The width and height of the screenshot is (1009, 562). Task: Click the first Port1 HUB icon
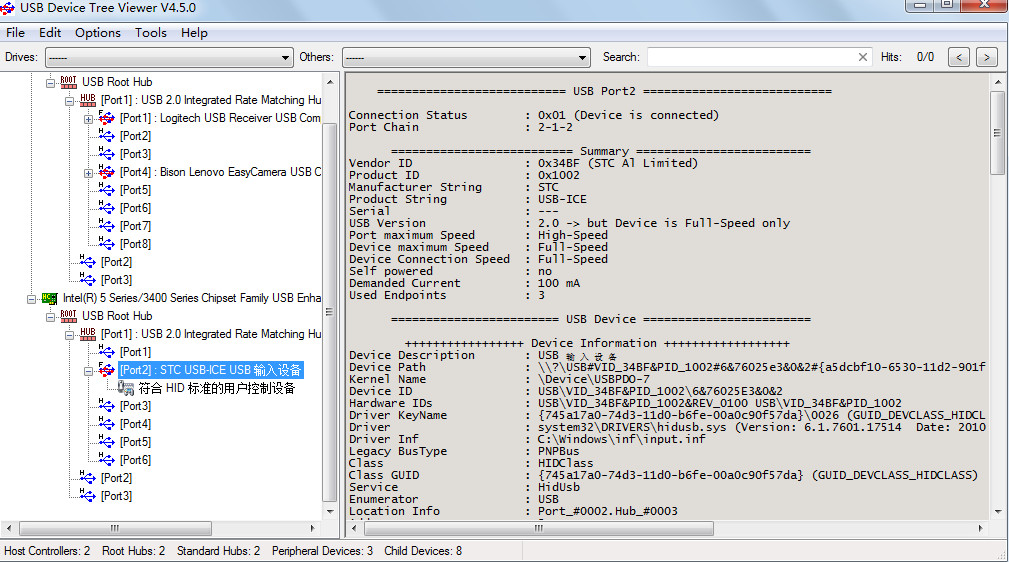88,100
